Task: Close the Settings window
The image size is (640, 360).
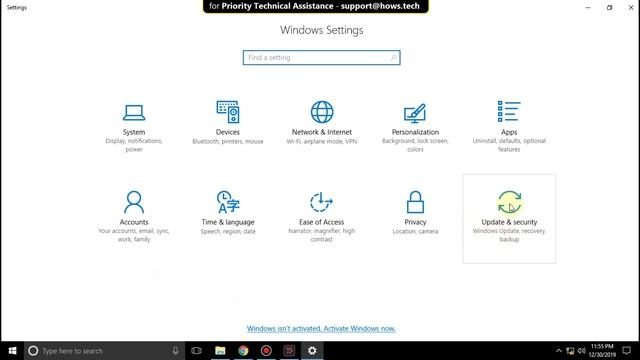Action: (x=631, y=7)
